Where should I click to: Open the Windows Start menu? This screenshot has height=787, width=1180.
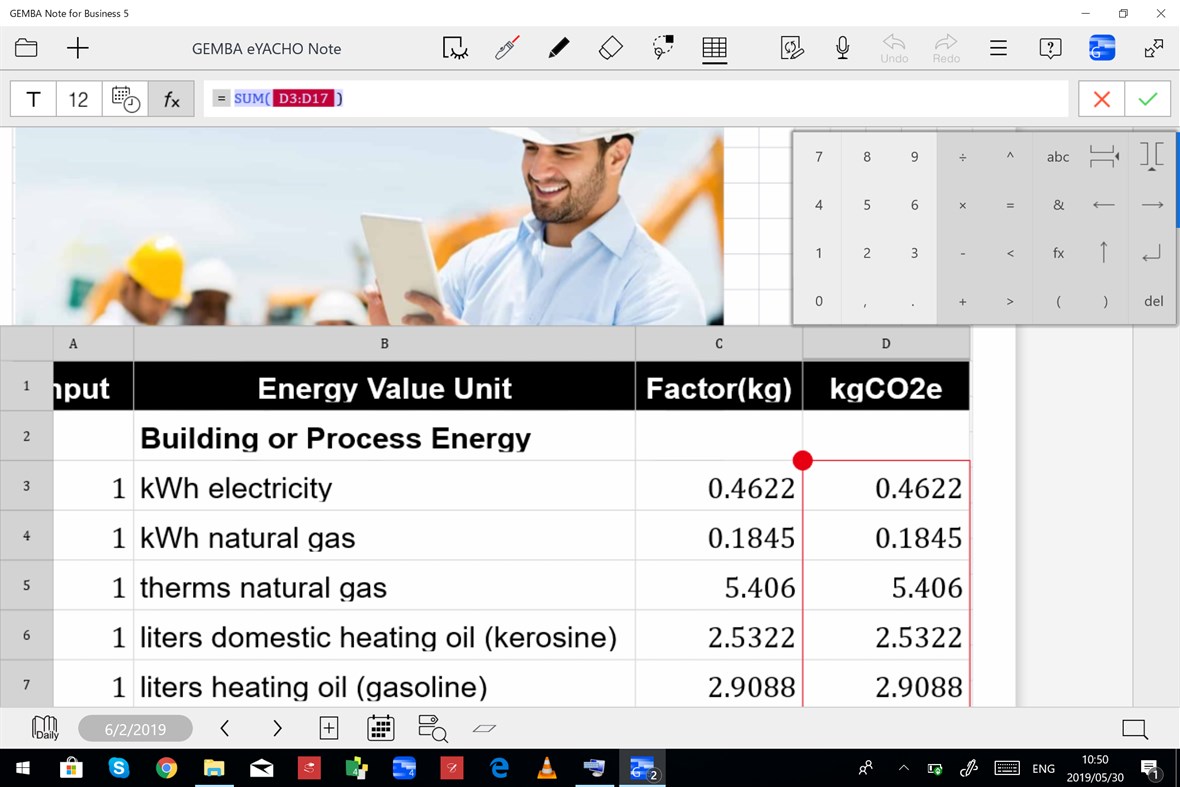(23, 768)
